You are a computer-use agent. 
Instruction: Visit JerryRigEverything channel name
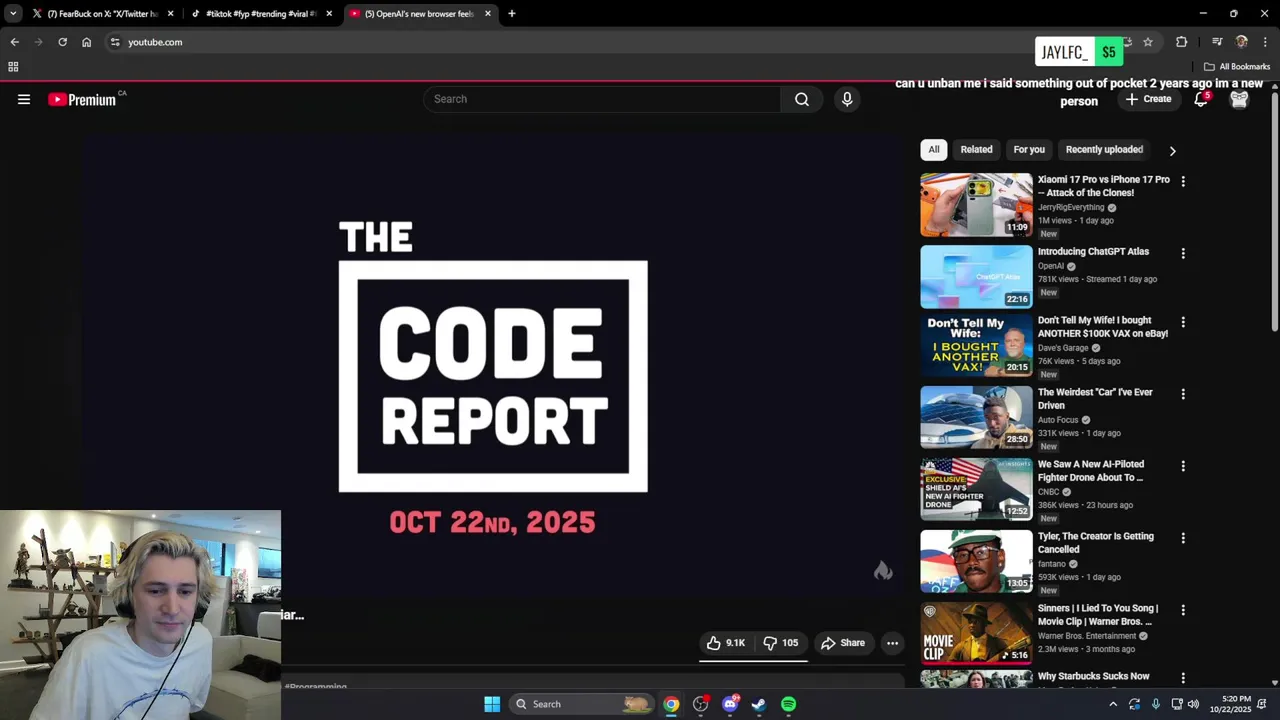pos(1071,208)
